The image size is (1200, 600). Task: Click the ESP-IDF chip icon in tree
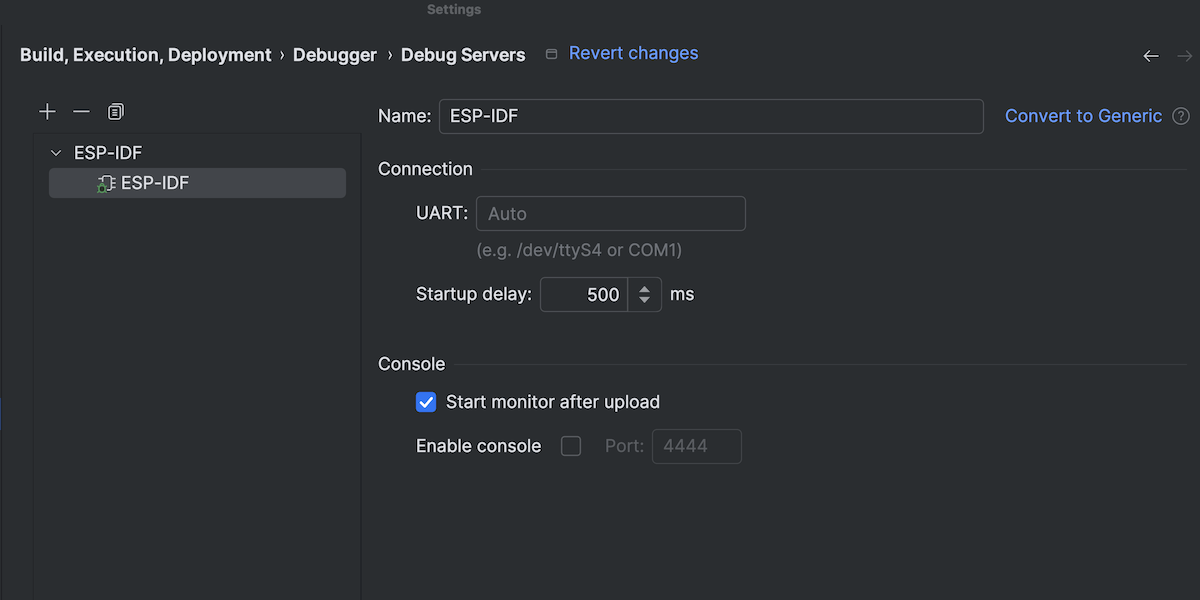pos(106,183)
